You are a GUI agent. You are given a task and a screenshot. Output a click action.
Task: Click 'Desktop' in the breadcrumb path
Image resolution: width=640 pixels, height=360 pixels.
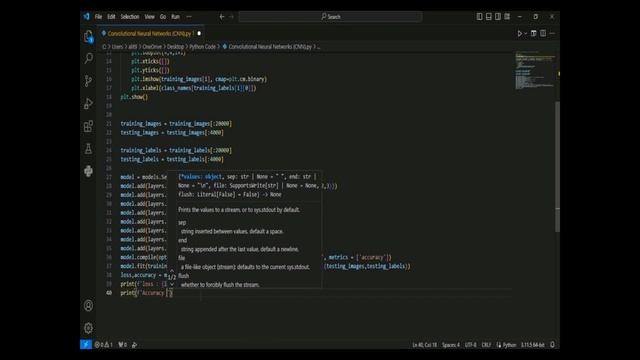coord(176,47)
